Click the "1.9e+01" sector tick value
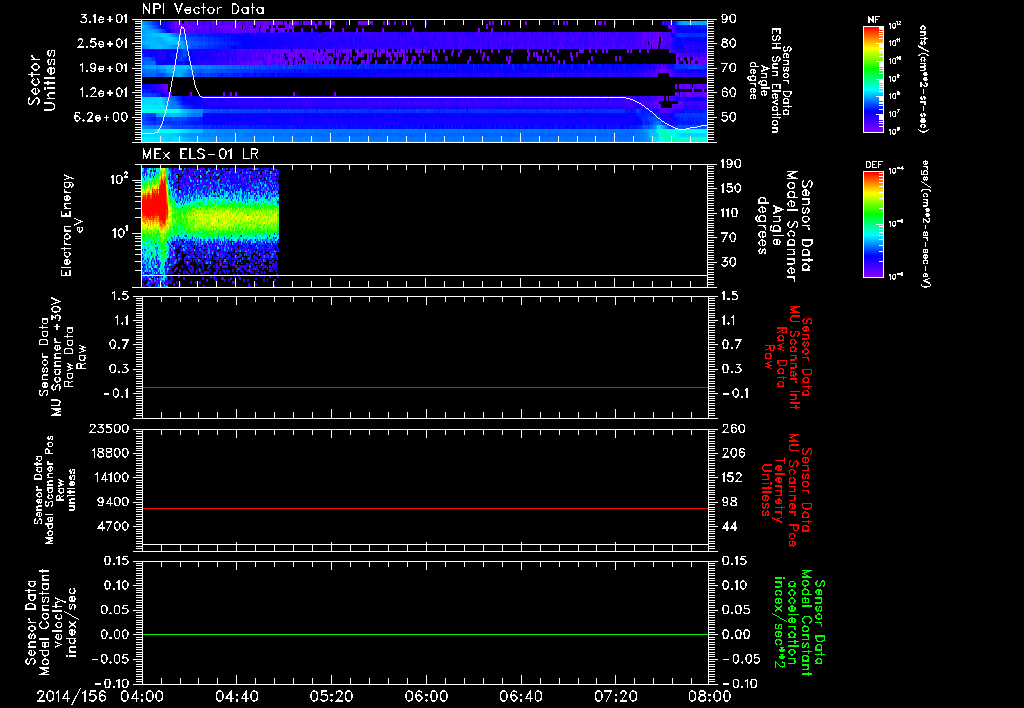 [103, 68]
